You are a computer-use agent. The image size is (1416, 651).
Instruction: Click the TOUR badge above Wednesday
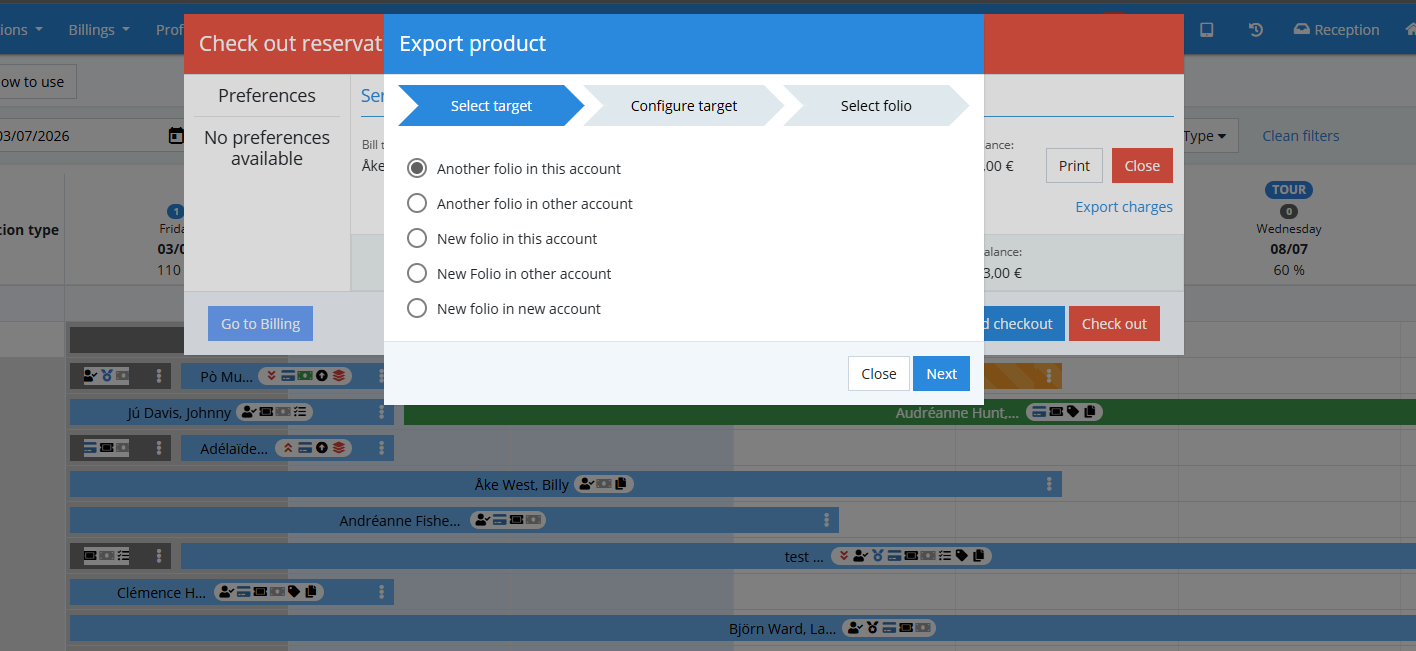point(1289,190)
